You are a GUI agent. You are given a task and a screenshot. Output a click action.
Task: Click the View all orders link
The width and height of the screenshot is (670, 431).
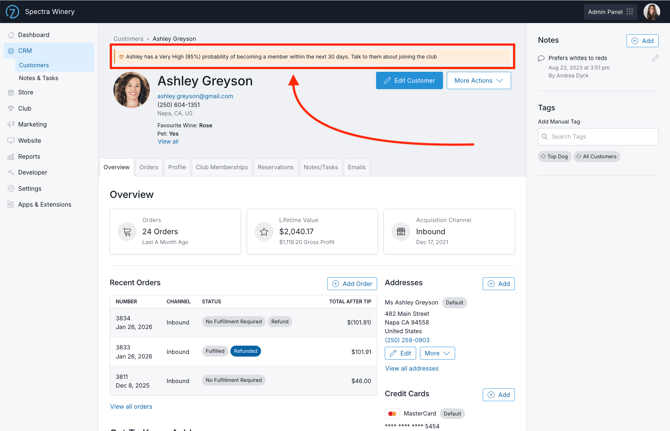coord(131,407)
